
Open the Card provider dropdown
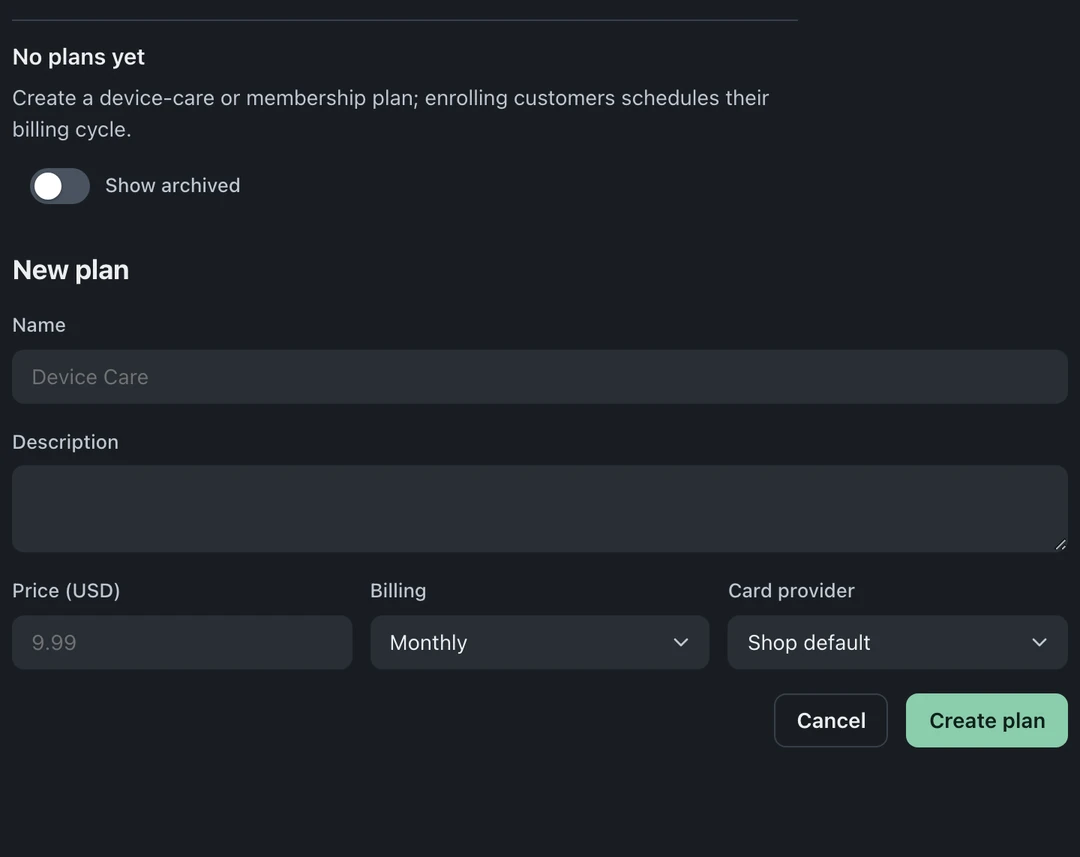(897, 642)
